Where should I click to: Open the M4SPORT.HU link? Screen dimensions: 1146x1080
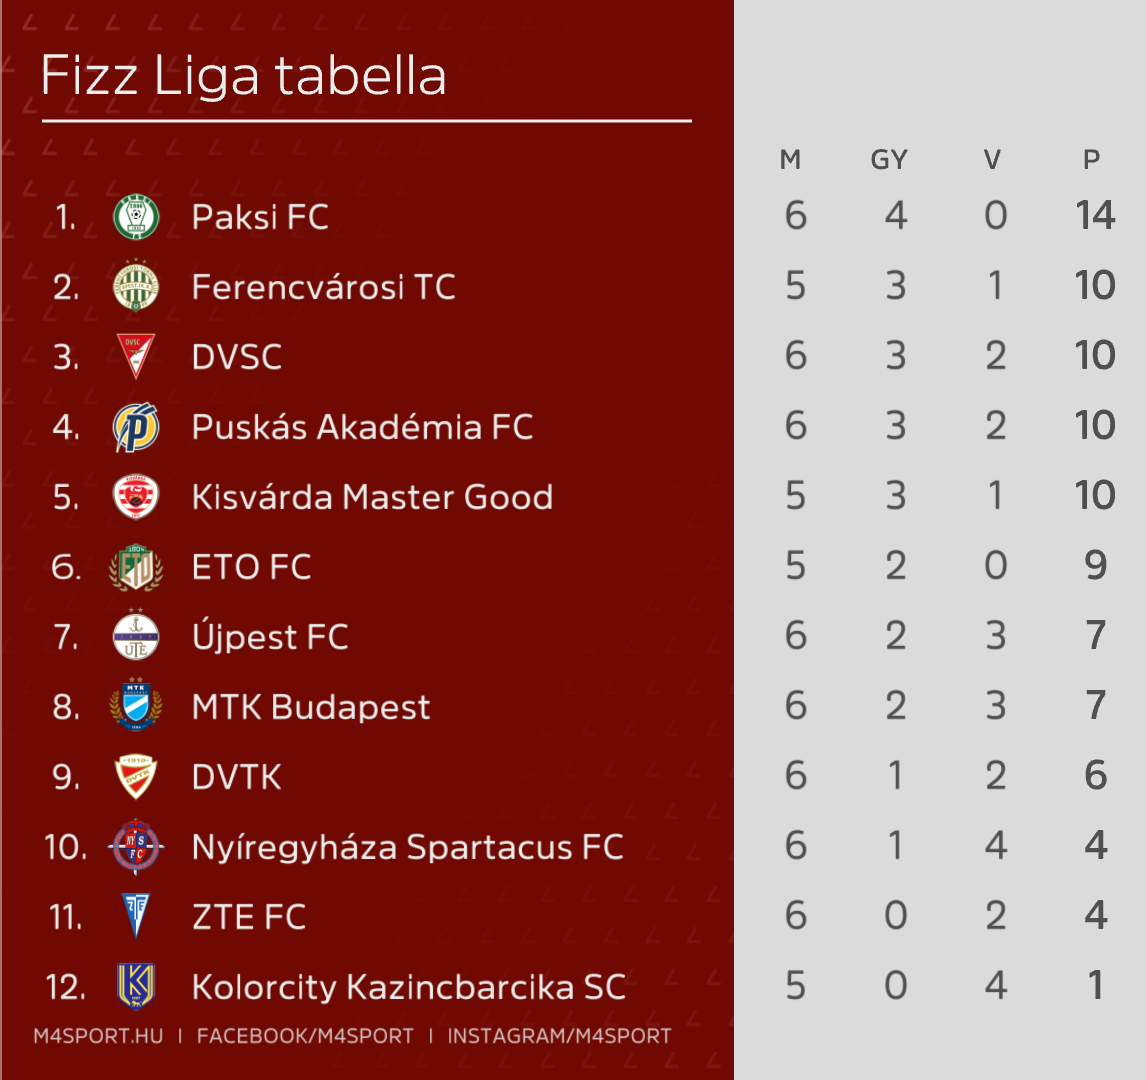pyautogui.click(x=98, y=1036)
